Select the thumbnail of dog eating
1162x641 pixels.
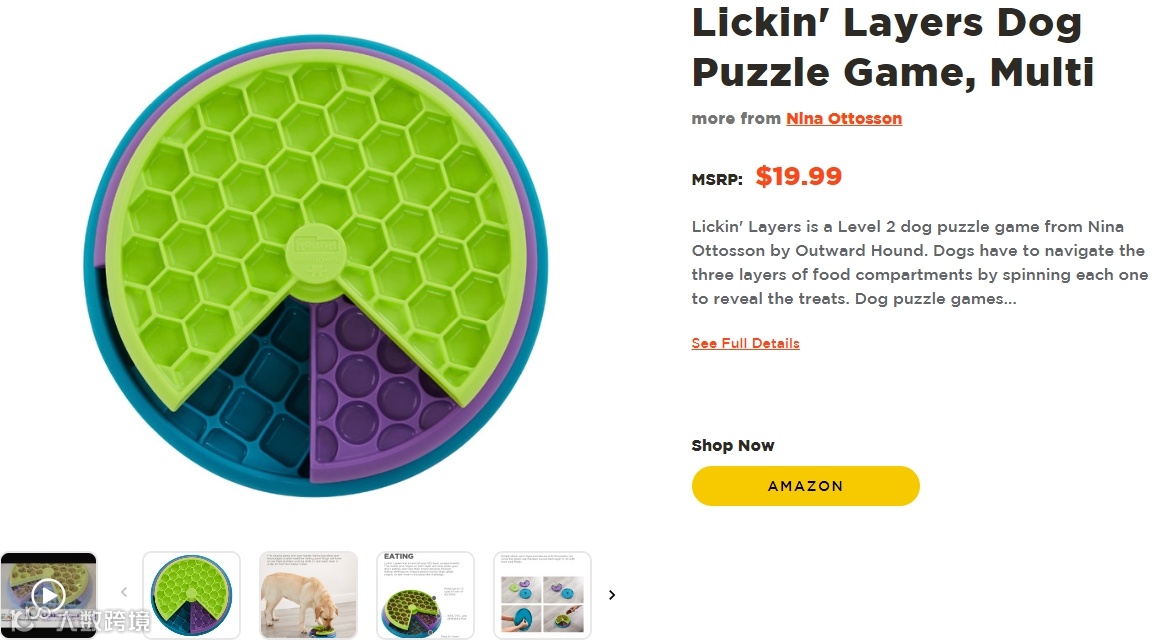[308, 595]
